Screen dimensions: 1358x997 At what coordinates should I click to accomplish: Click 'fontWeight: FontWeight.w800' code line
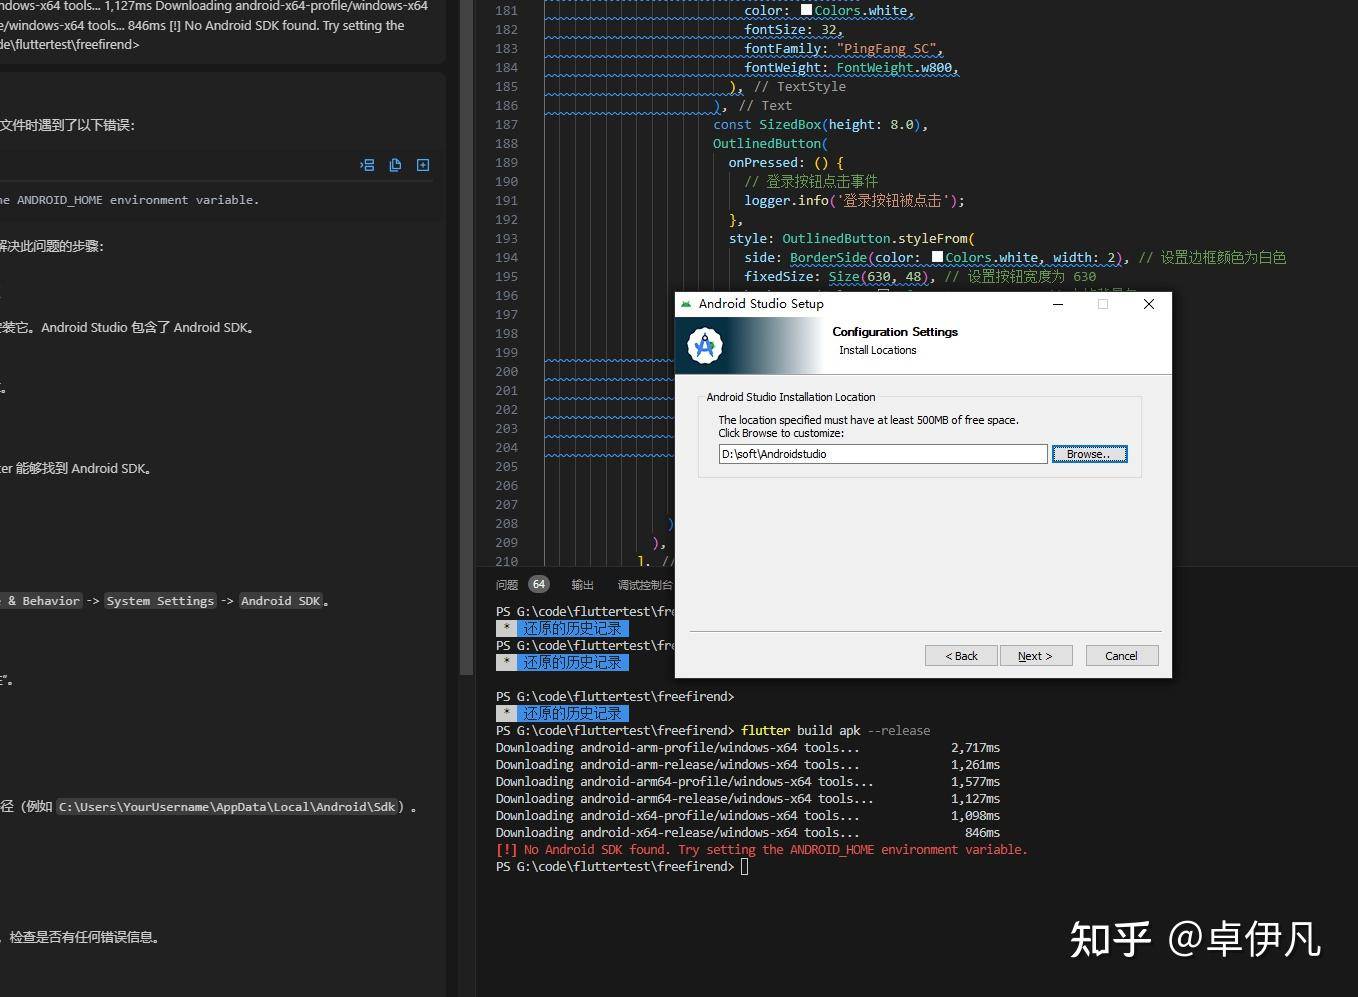(851, 68)
